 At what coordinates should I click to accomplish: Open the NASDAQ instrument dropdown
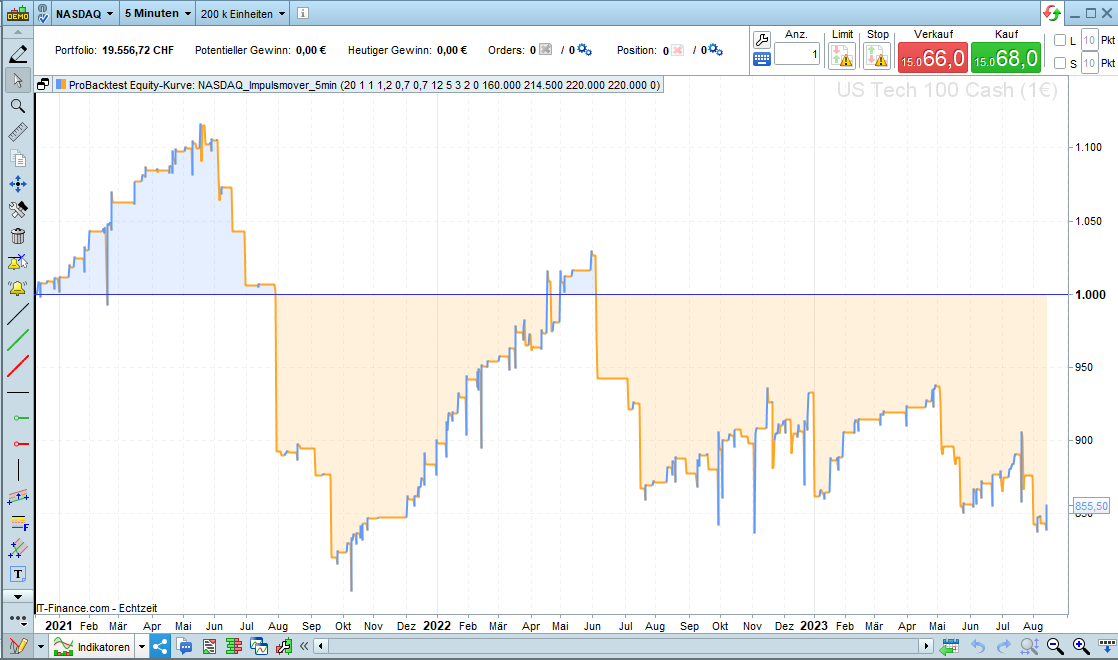(x=85, y=14)
